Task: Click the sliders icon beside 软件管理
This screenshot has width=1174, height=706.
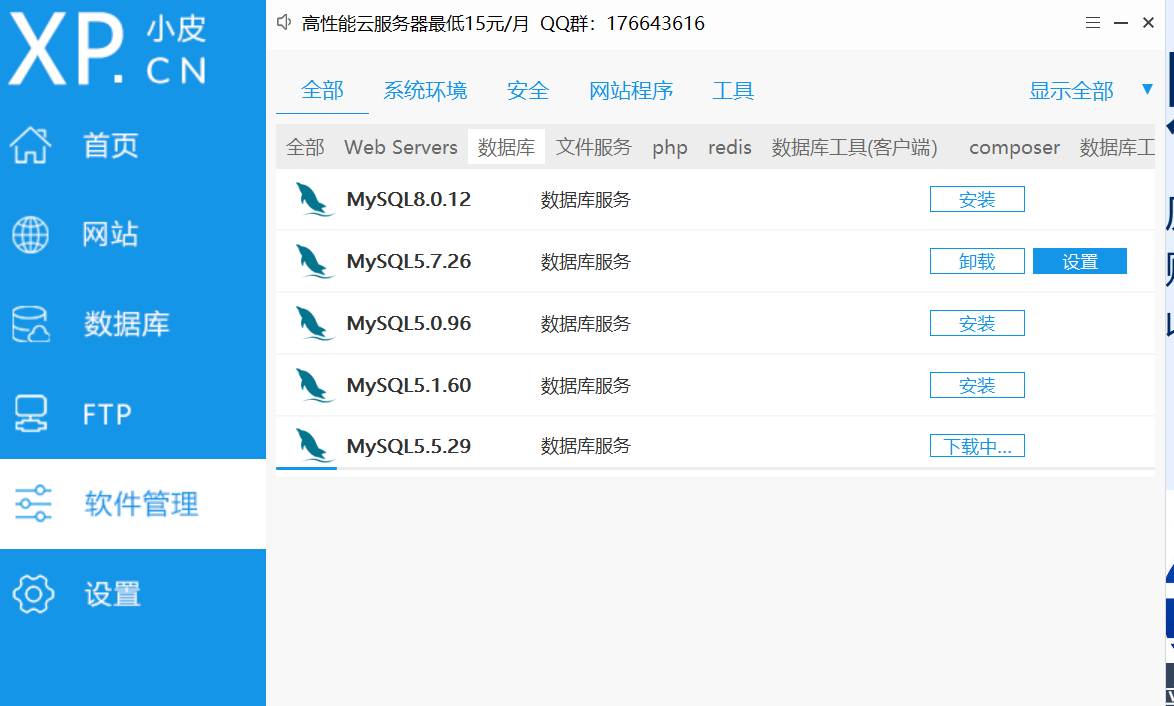Action: click(33, 503)
